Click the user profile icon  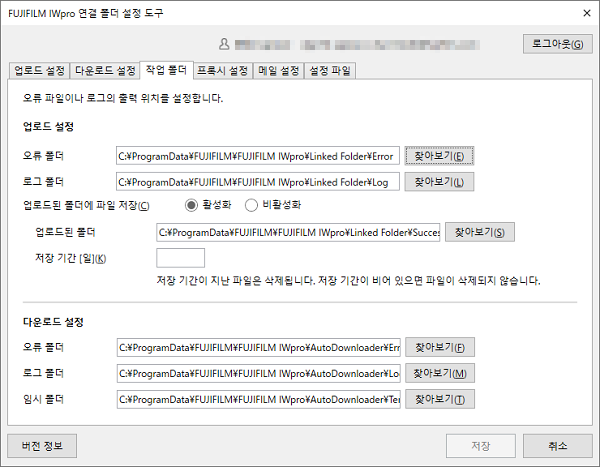224,44
